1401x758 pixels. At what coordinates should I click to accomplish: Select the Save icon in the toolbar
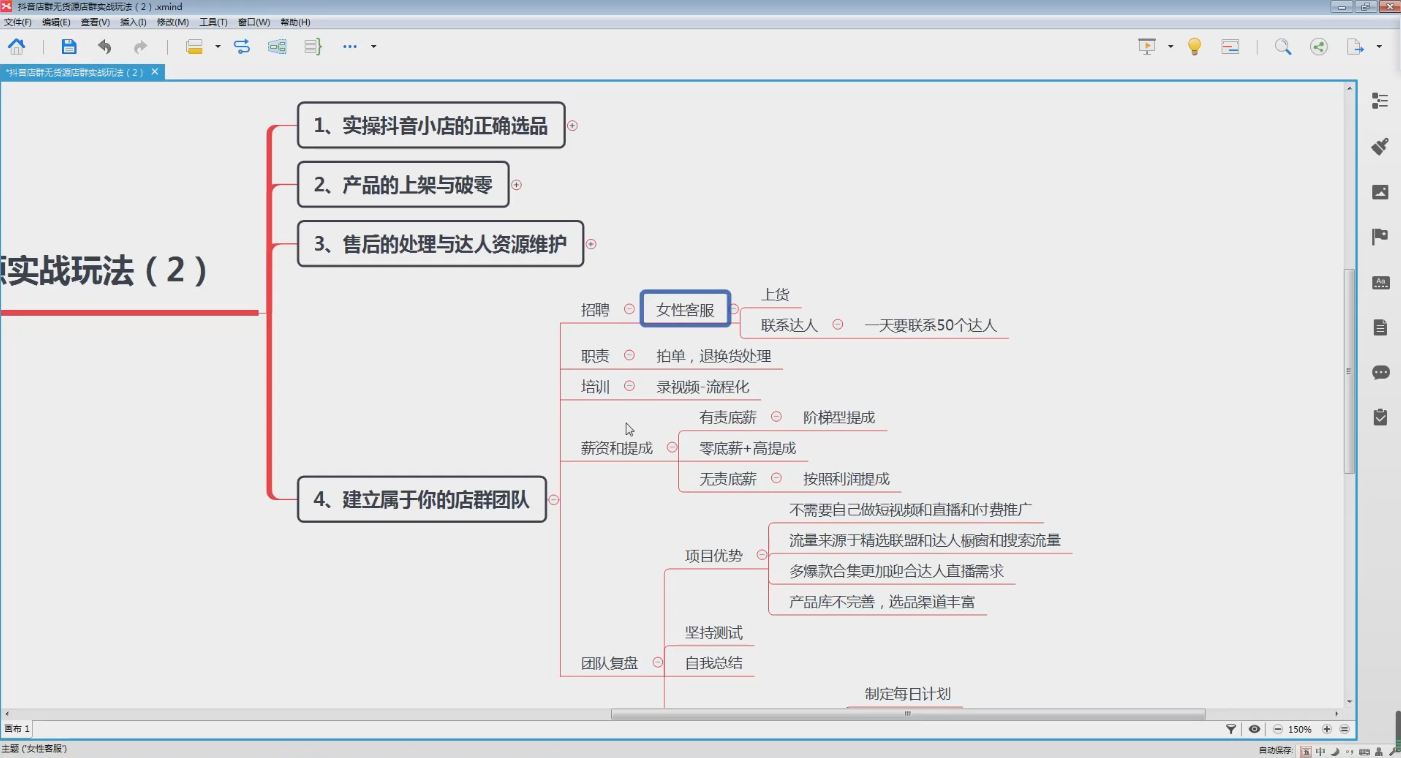68,46
